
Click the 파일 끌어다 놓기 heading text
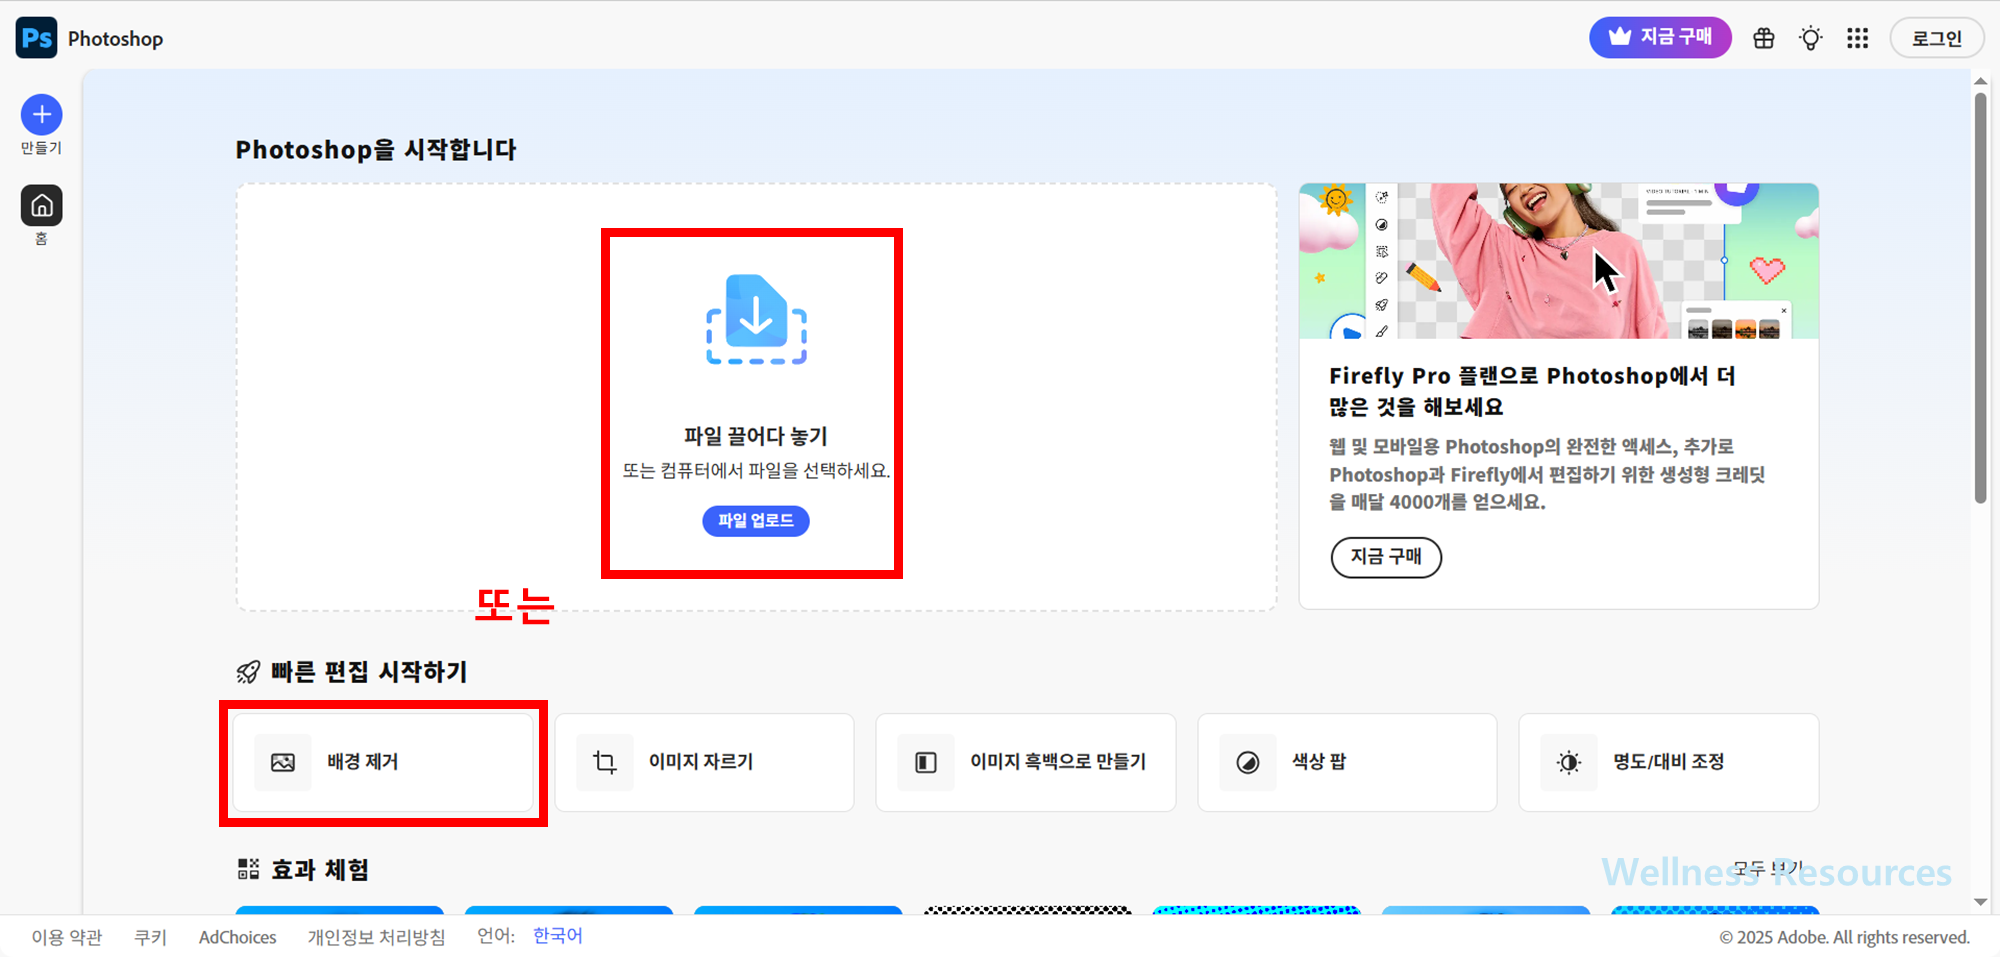pos(756,436)
